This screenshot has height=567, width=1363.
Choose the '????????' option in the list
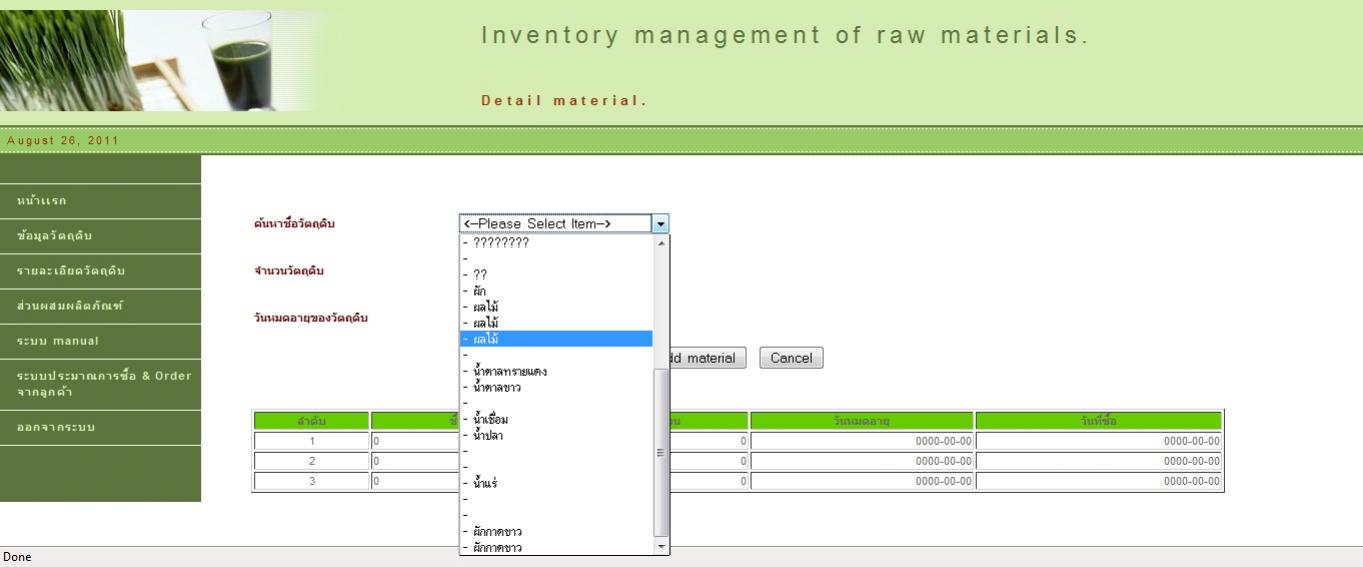coord(556,242)
